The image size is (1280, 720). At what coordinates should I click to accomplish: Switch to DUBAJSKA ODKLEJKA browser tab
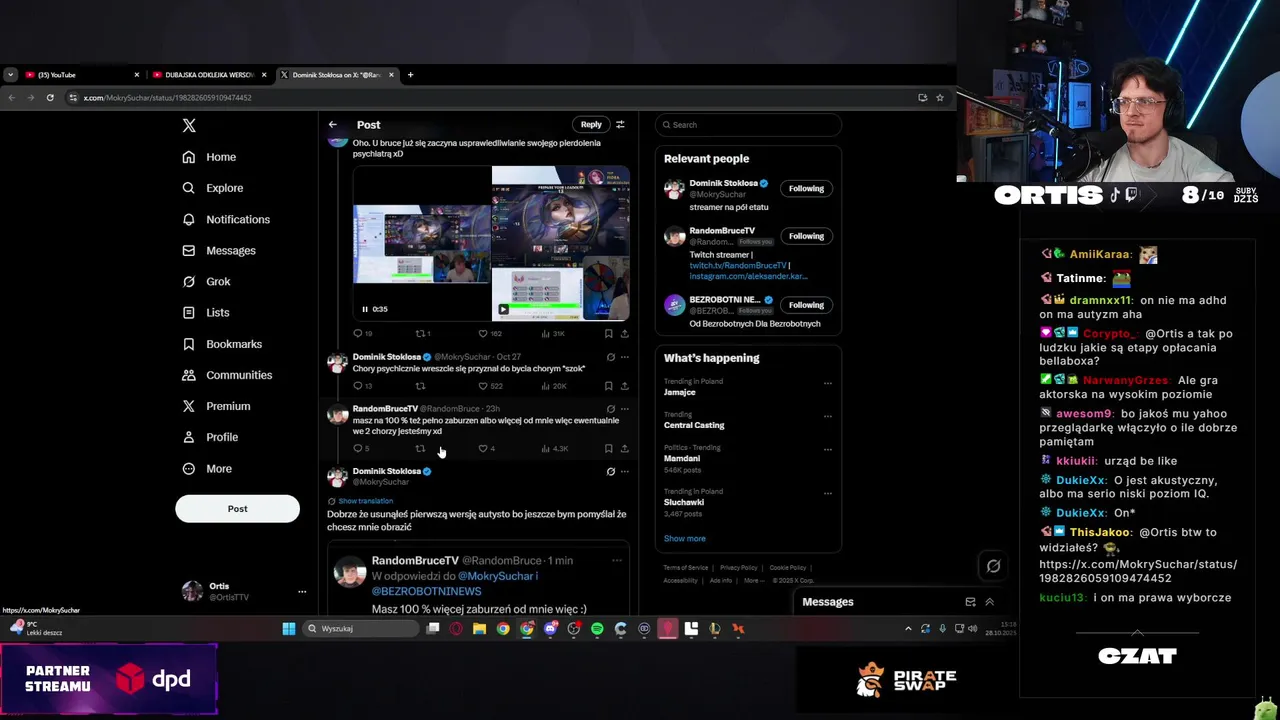tap(209, 75)
